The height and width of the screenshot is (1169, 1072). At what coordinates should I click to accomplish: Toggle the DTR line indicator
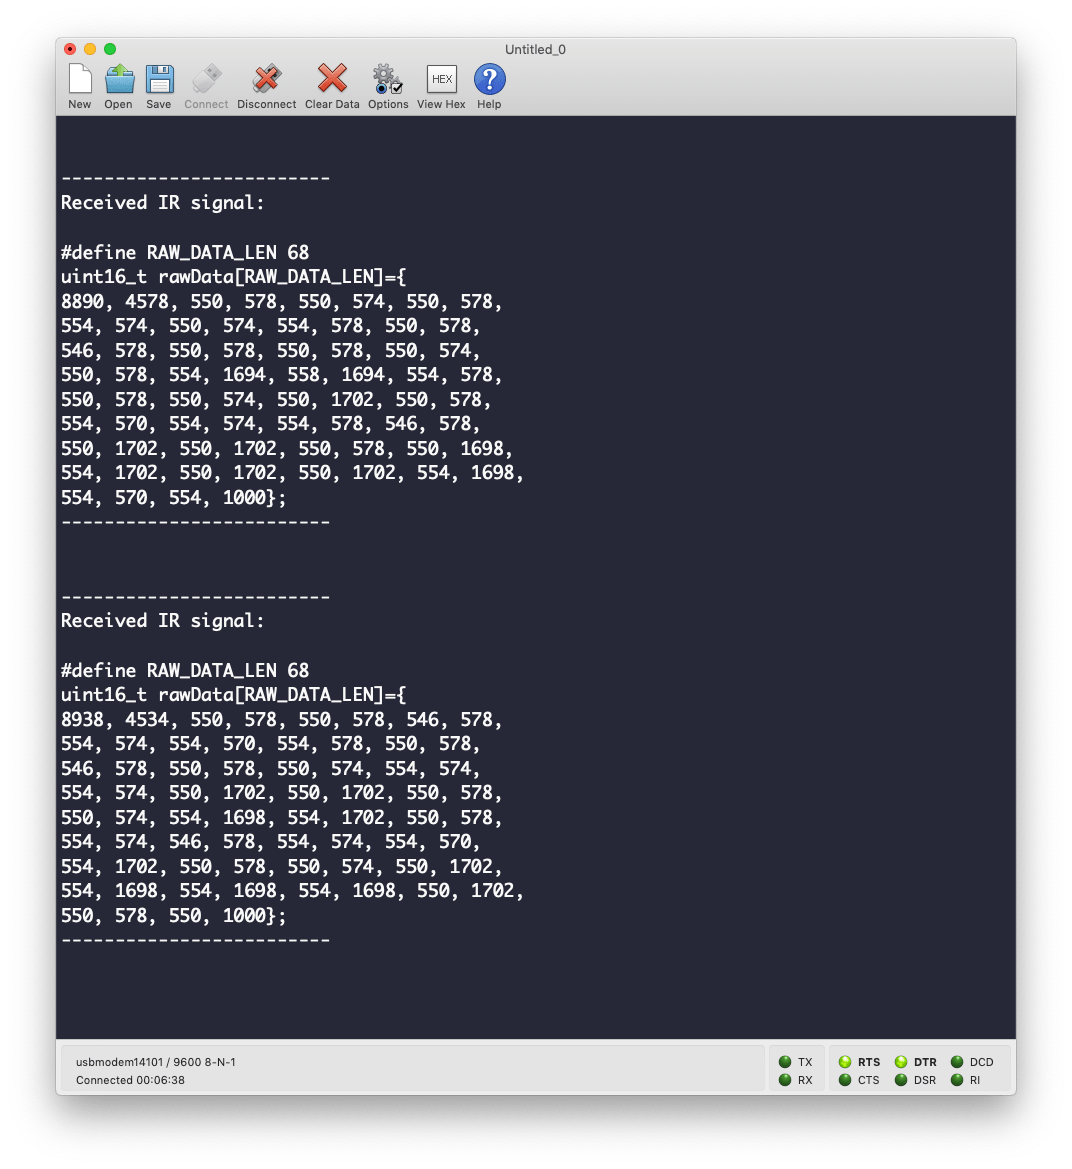901,1062
